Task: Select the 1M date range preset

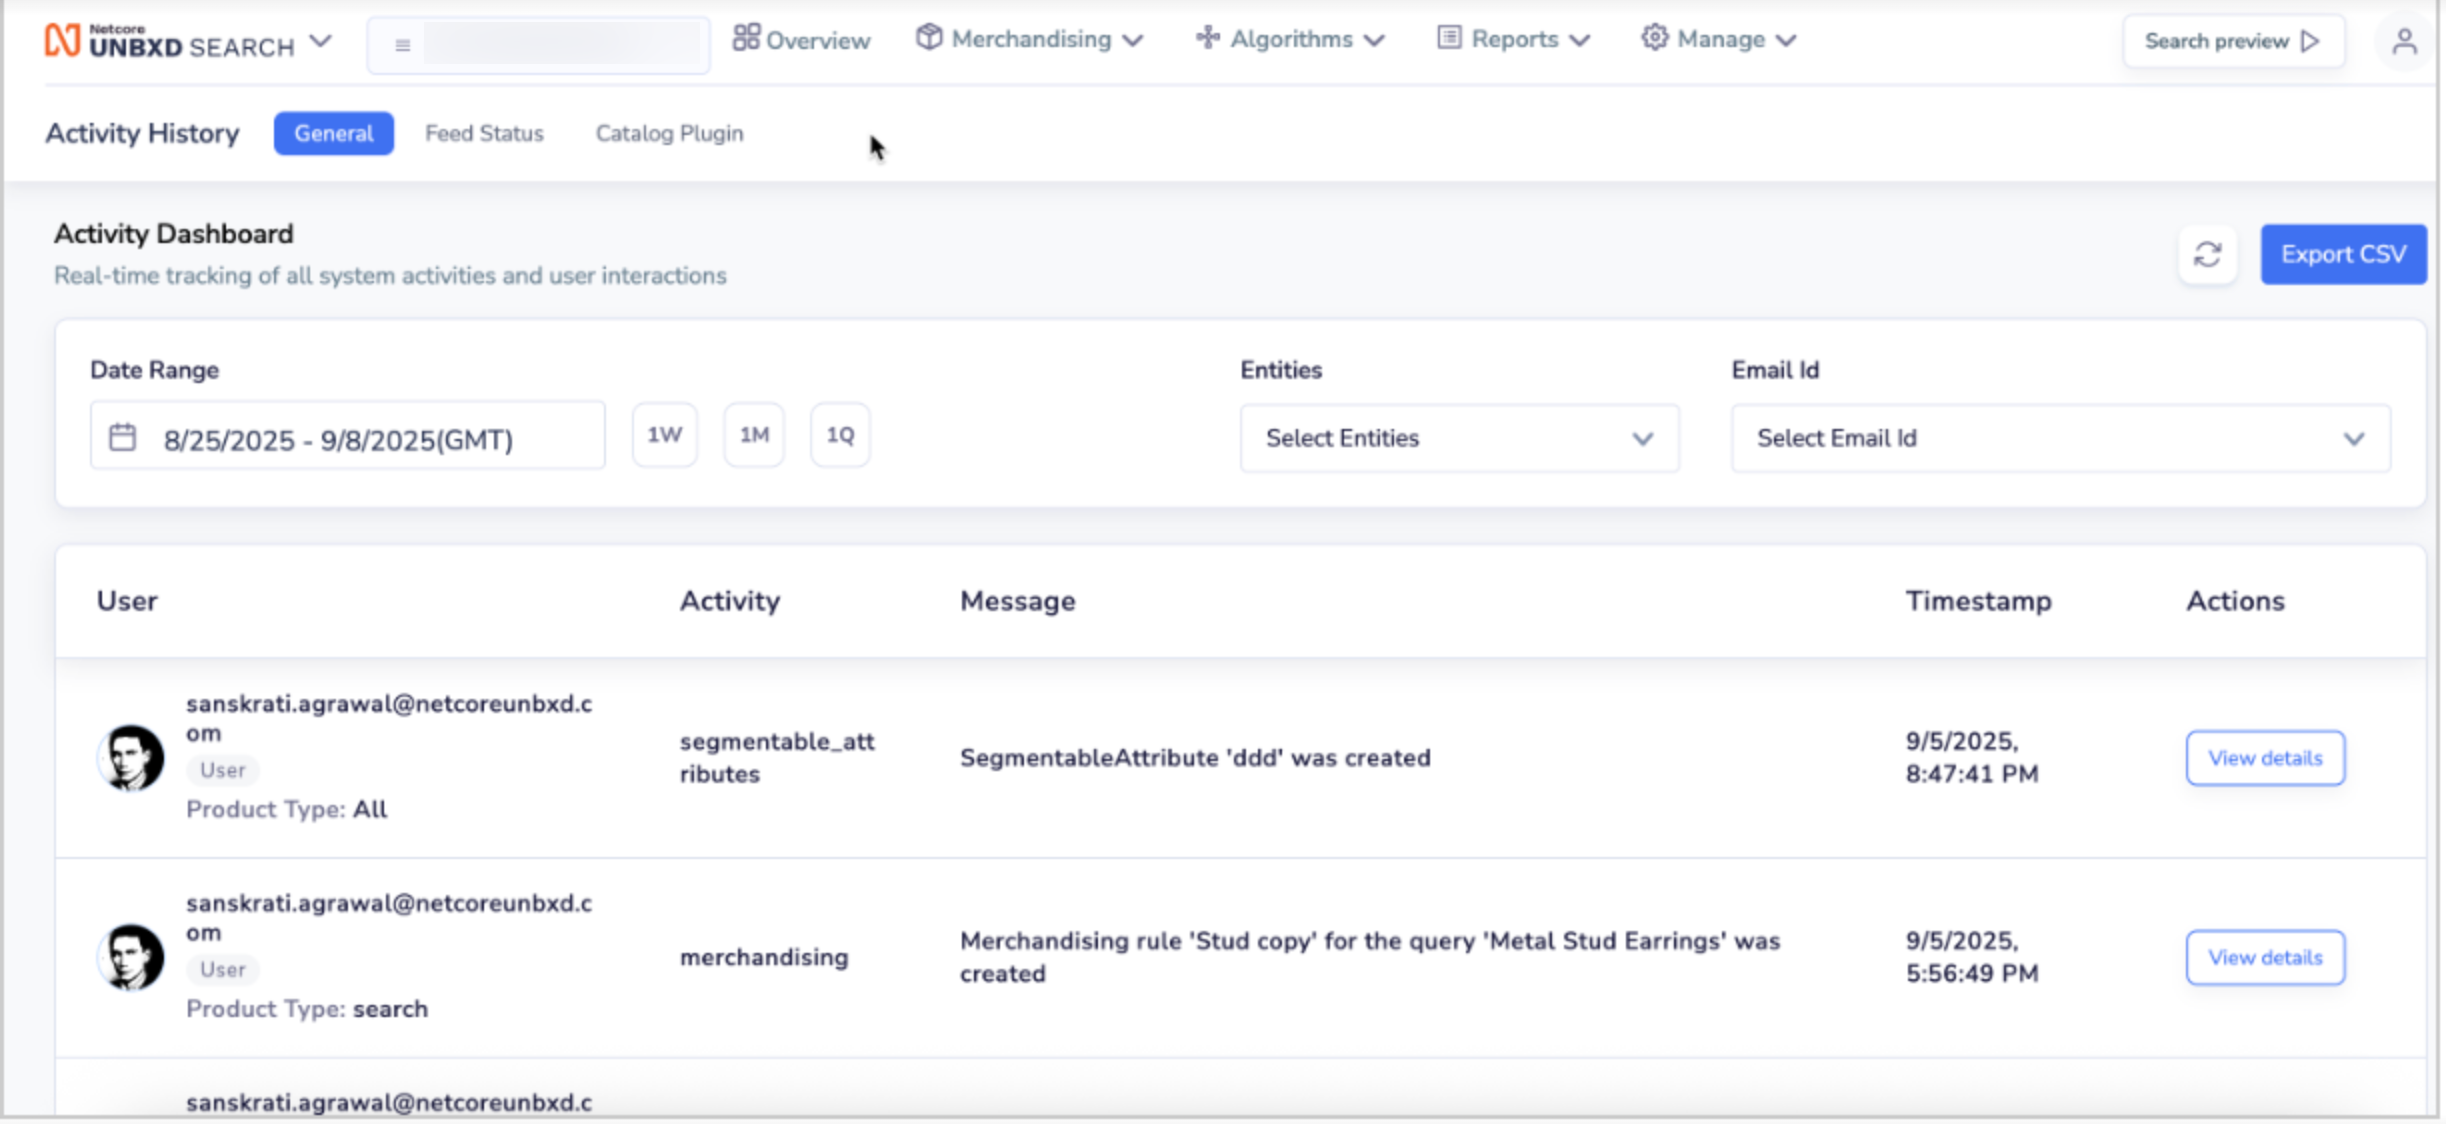Action: point(754,435)
